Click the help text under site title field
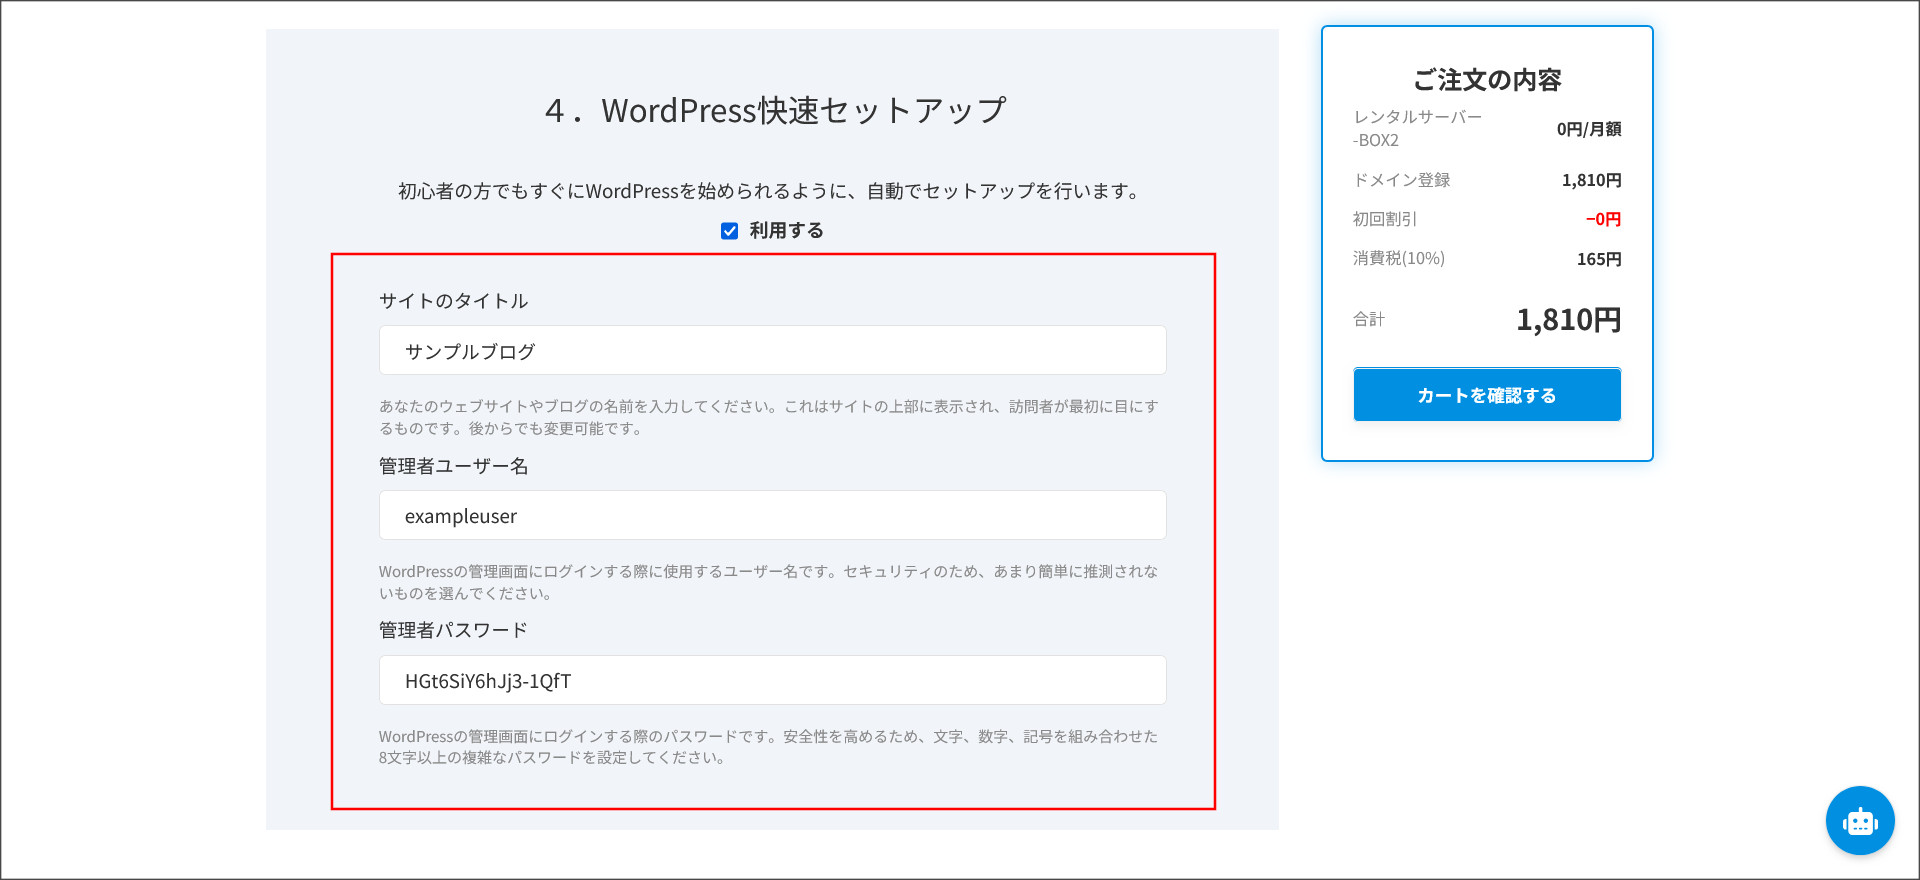The height and width of the screenshot is (880, 1920). click(768, 417)
